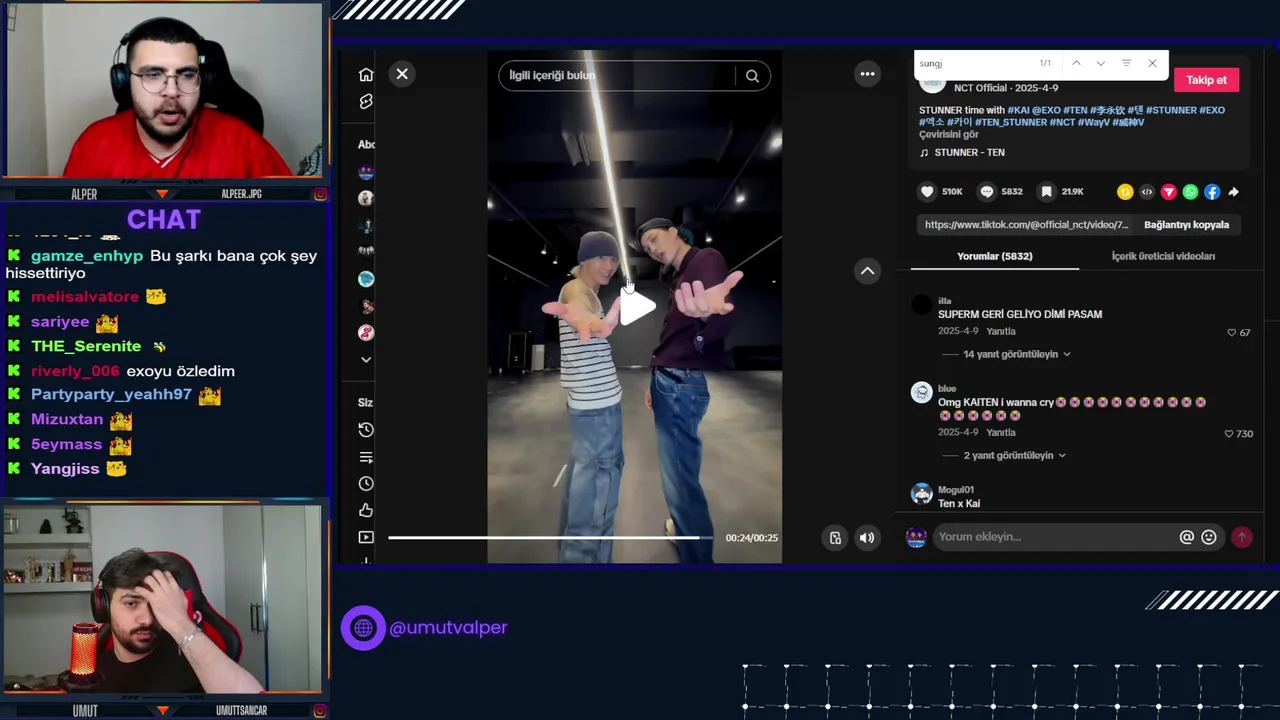
Task: Click the globe icon beside @umutvalper
Action: (x=363, y=628)
